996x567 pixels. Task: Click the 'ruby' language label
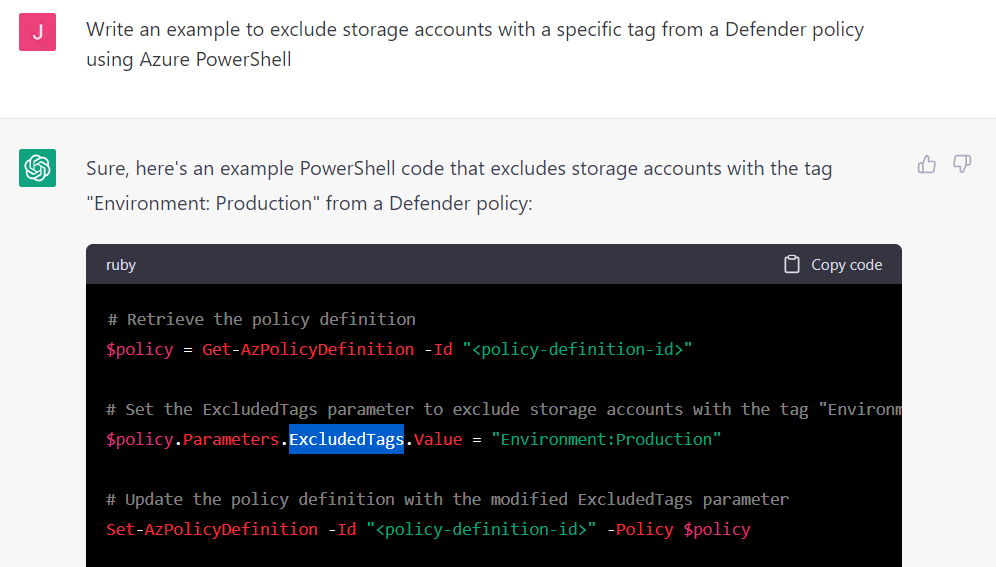[x=121, y=265]
